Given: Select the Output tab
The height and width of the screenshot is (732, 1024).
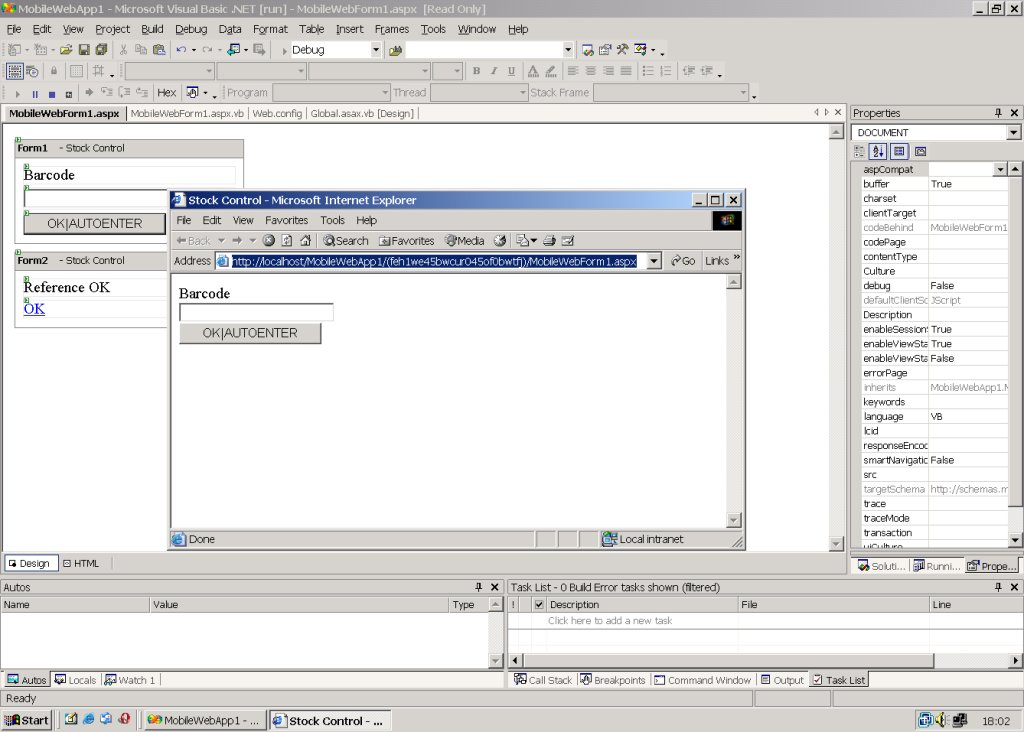Looking at the screenshot, I should pos(782,680).
